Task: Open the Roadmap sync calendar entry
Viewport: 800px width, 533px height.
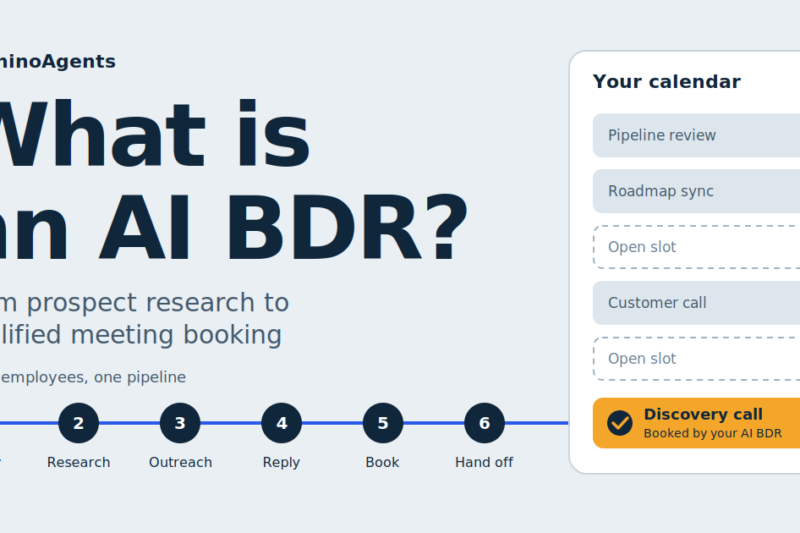Action: (696, 191)
